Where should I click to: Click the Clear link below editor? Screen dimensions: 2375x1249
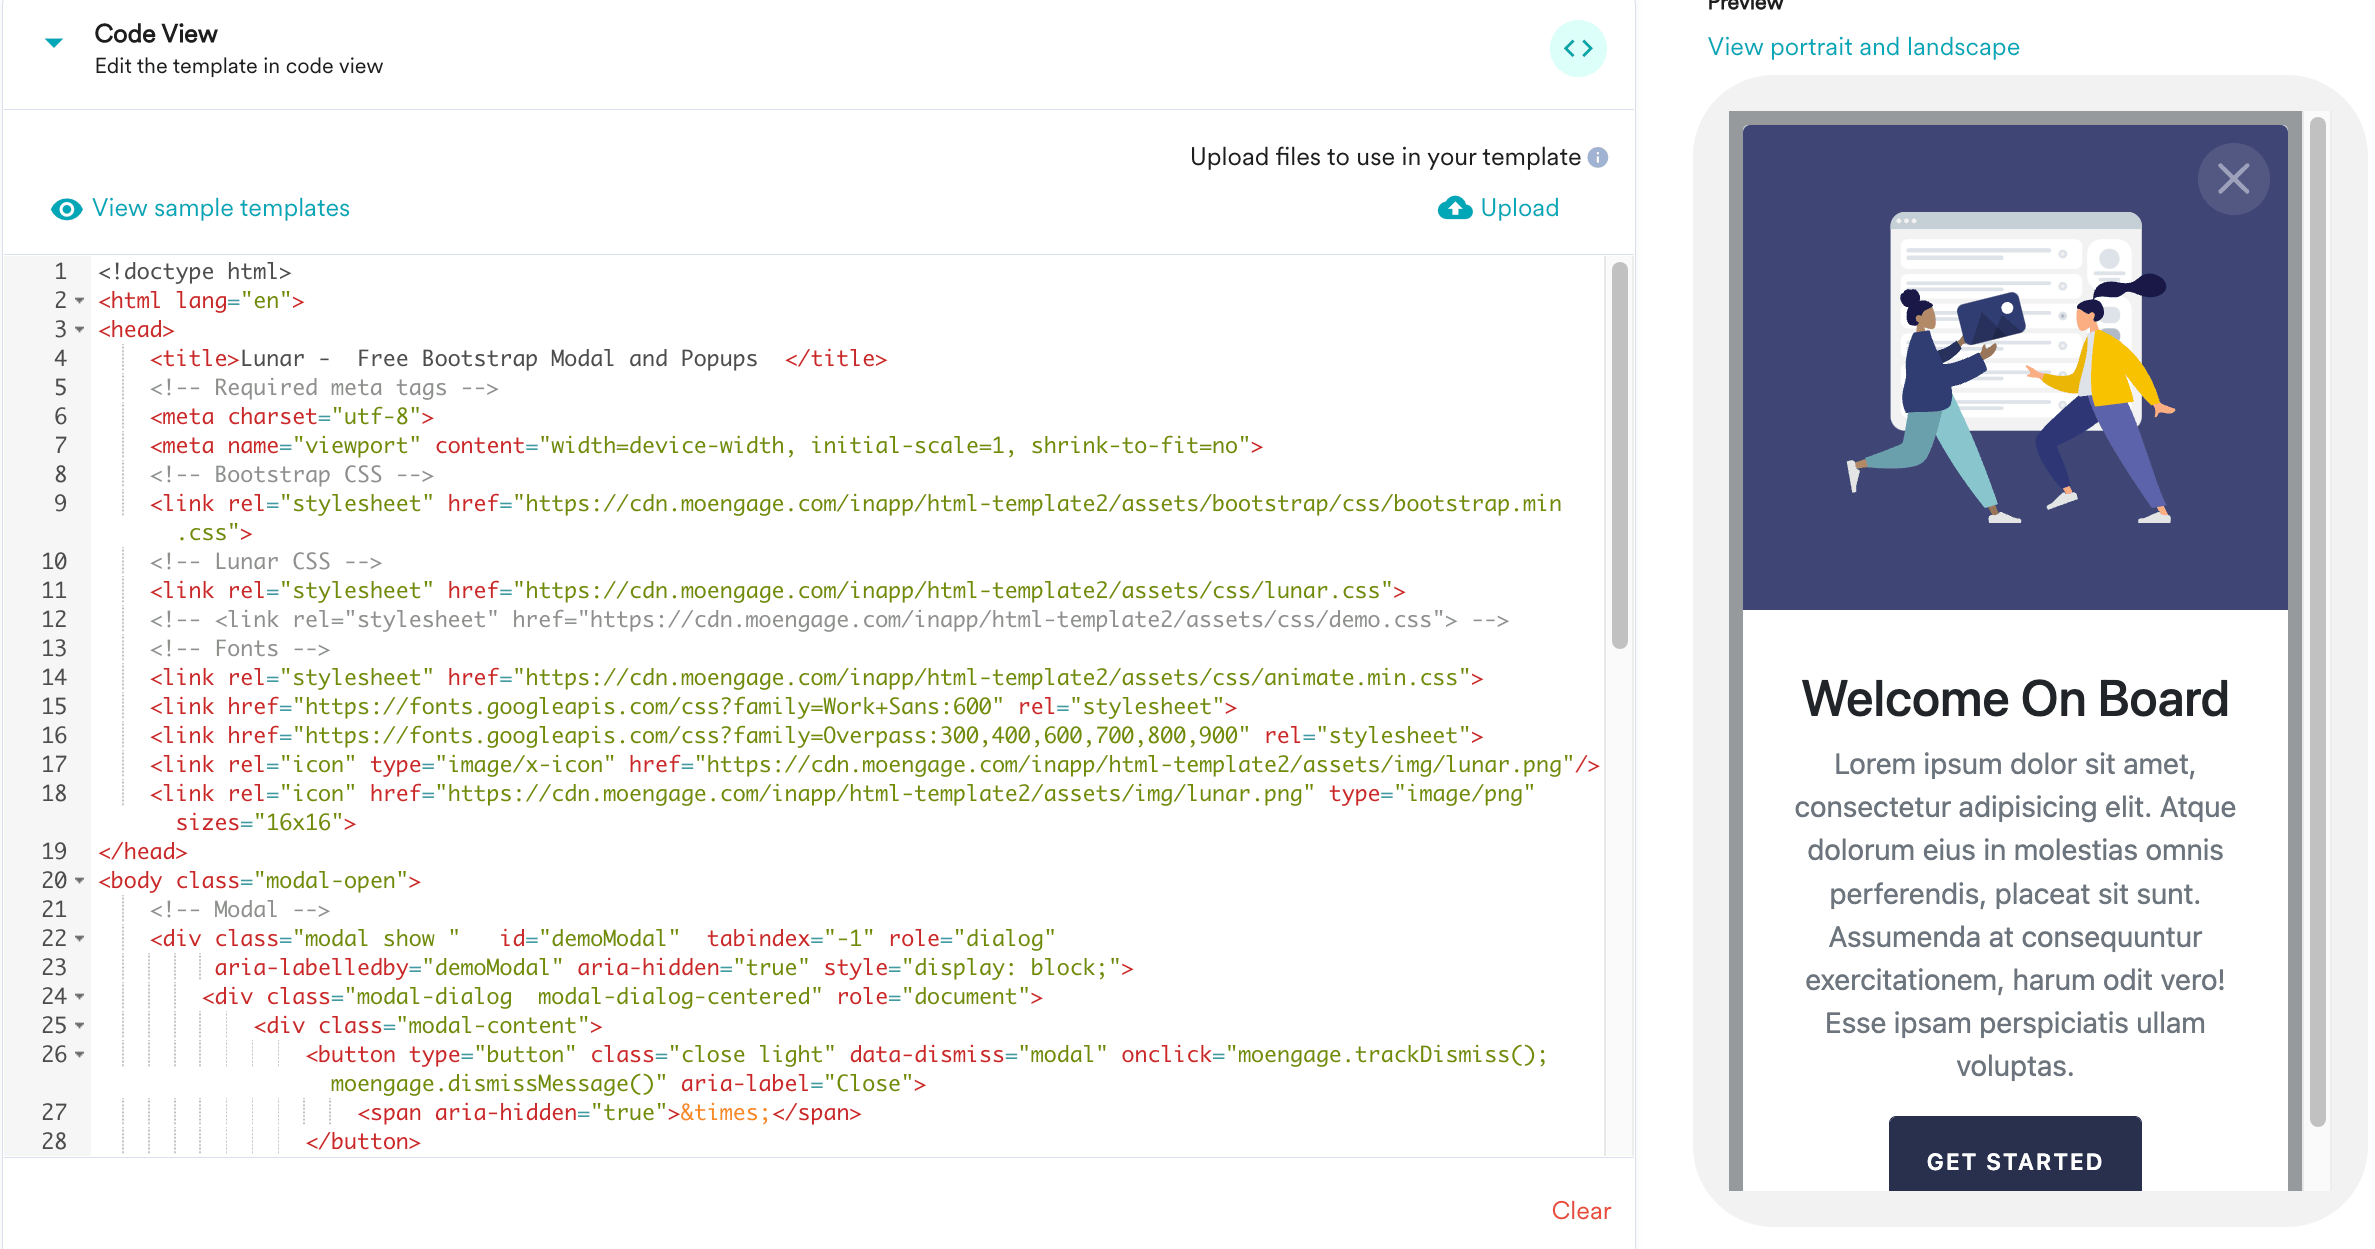(x=1581, y=1210)
